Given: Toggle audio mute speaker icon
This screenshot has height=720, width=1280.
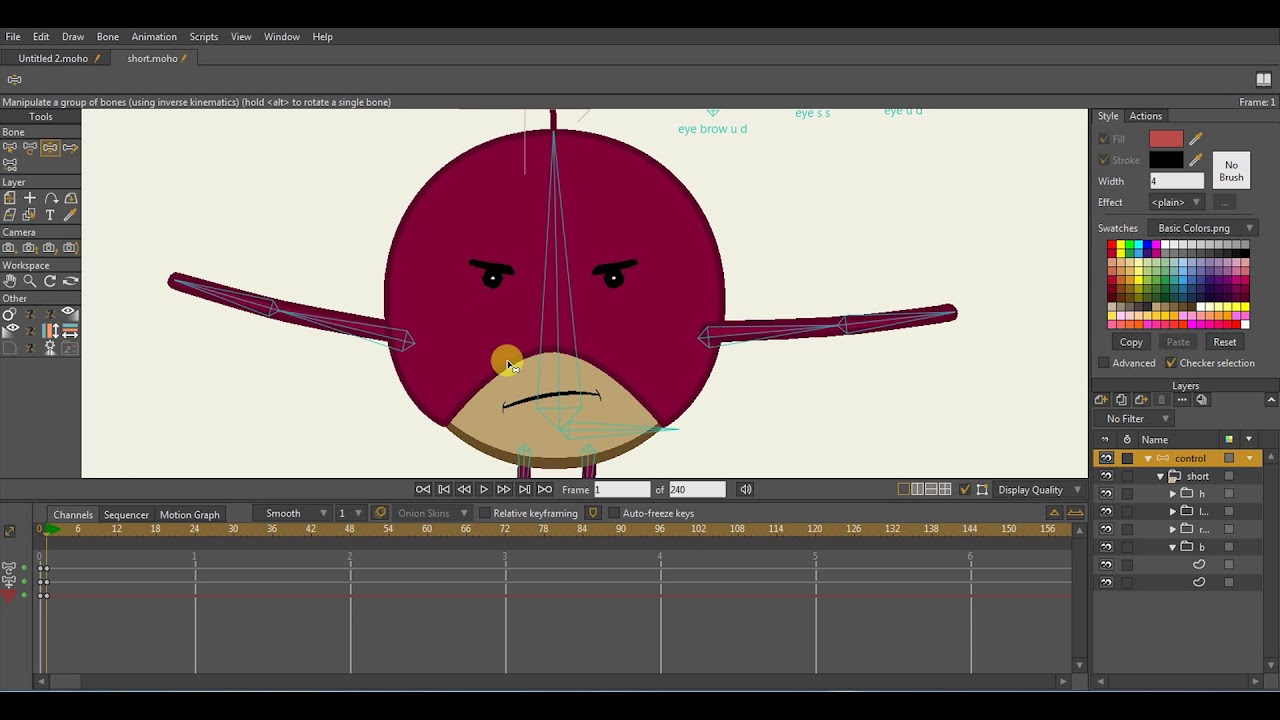Looking at the screenshot, I should pos(745,489).
